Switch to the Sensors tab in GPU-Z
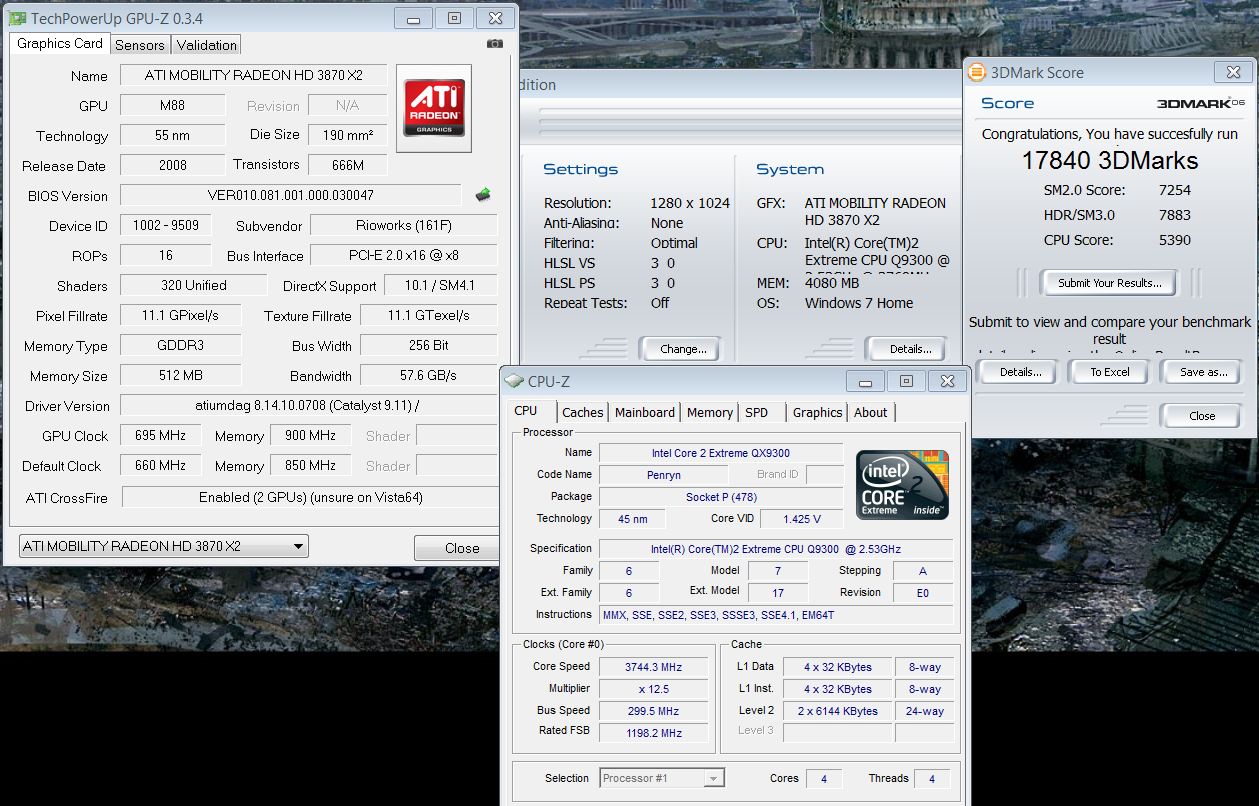Viewport: 1259px width, 806px height. tap(139, 45)
